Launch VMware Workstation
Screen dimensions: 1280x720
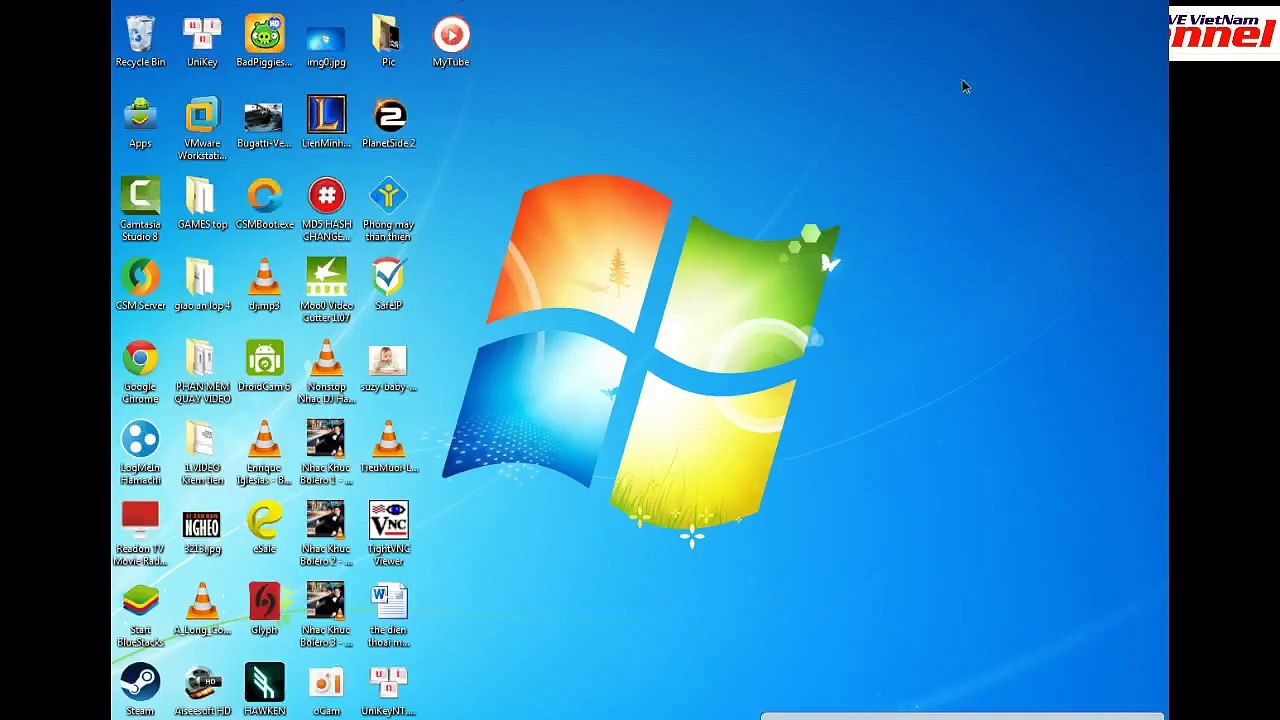coord(202,128)
